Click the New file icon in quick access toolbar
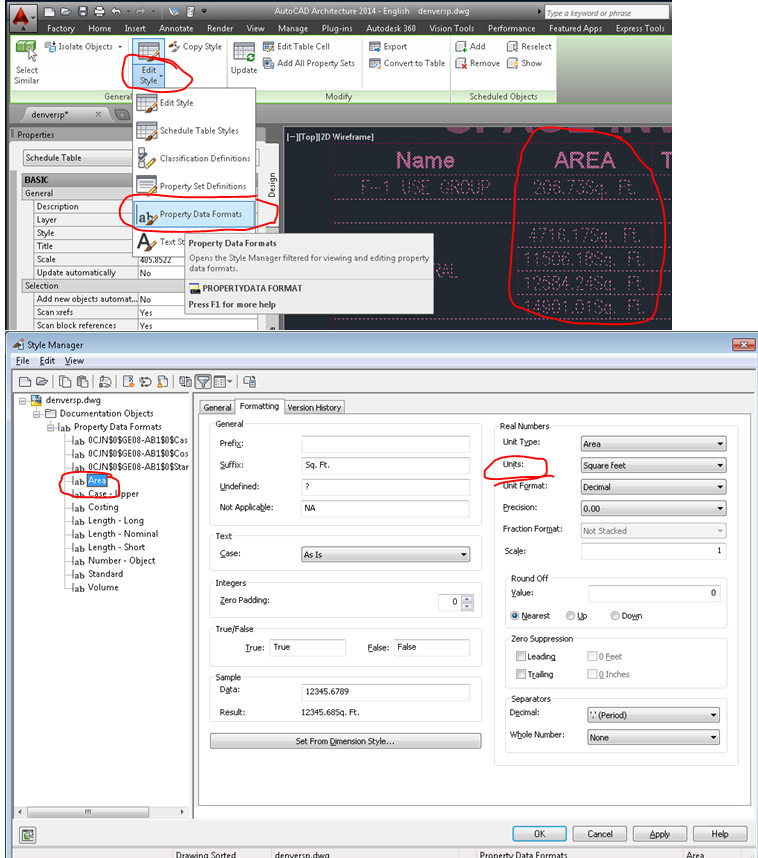 click(x=49, y=11)
